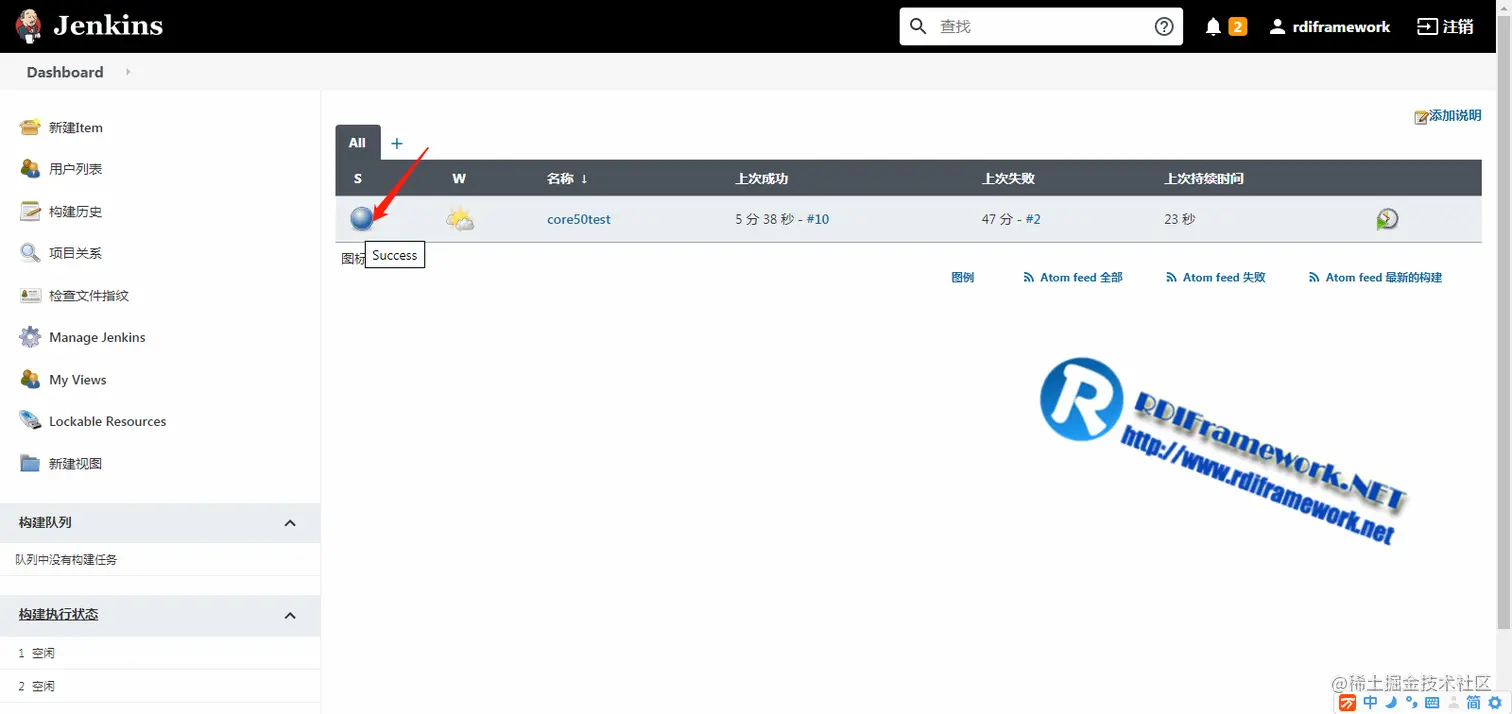Click the 队列中没有构建任务 text
Viewport: 1512px width, 714px height.
pos(66,559)
